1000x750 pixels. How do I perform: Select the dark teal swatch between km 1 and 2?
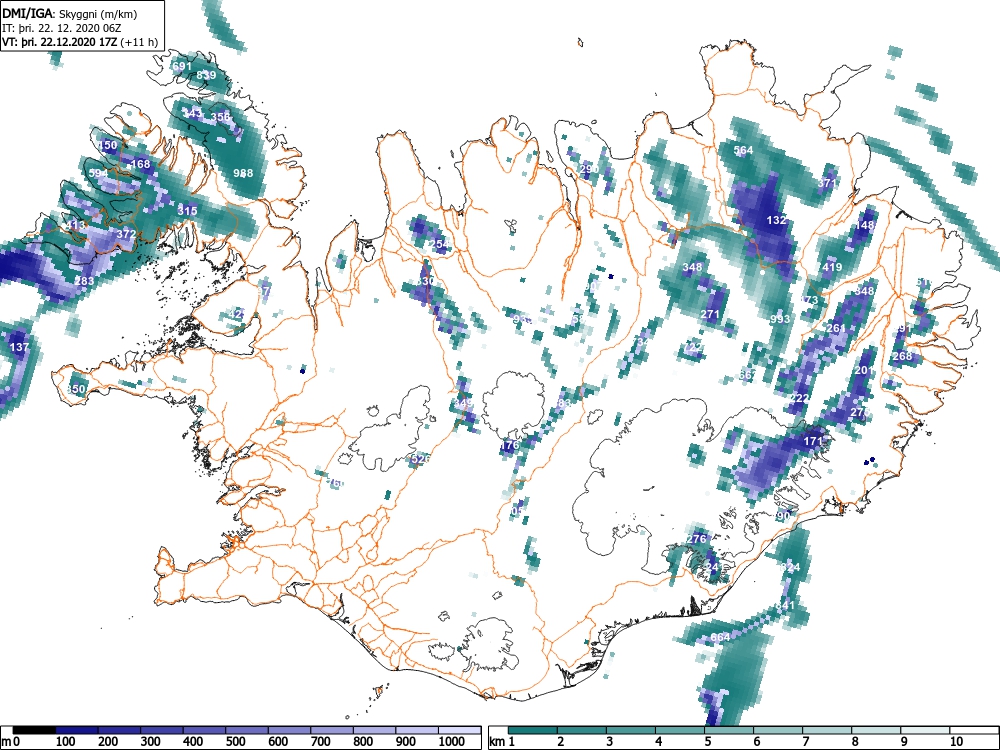533,730
